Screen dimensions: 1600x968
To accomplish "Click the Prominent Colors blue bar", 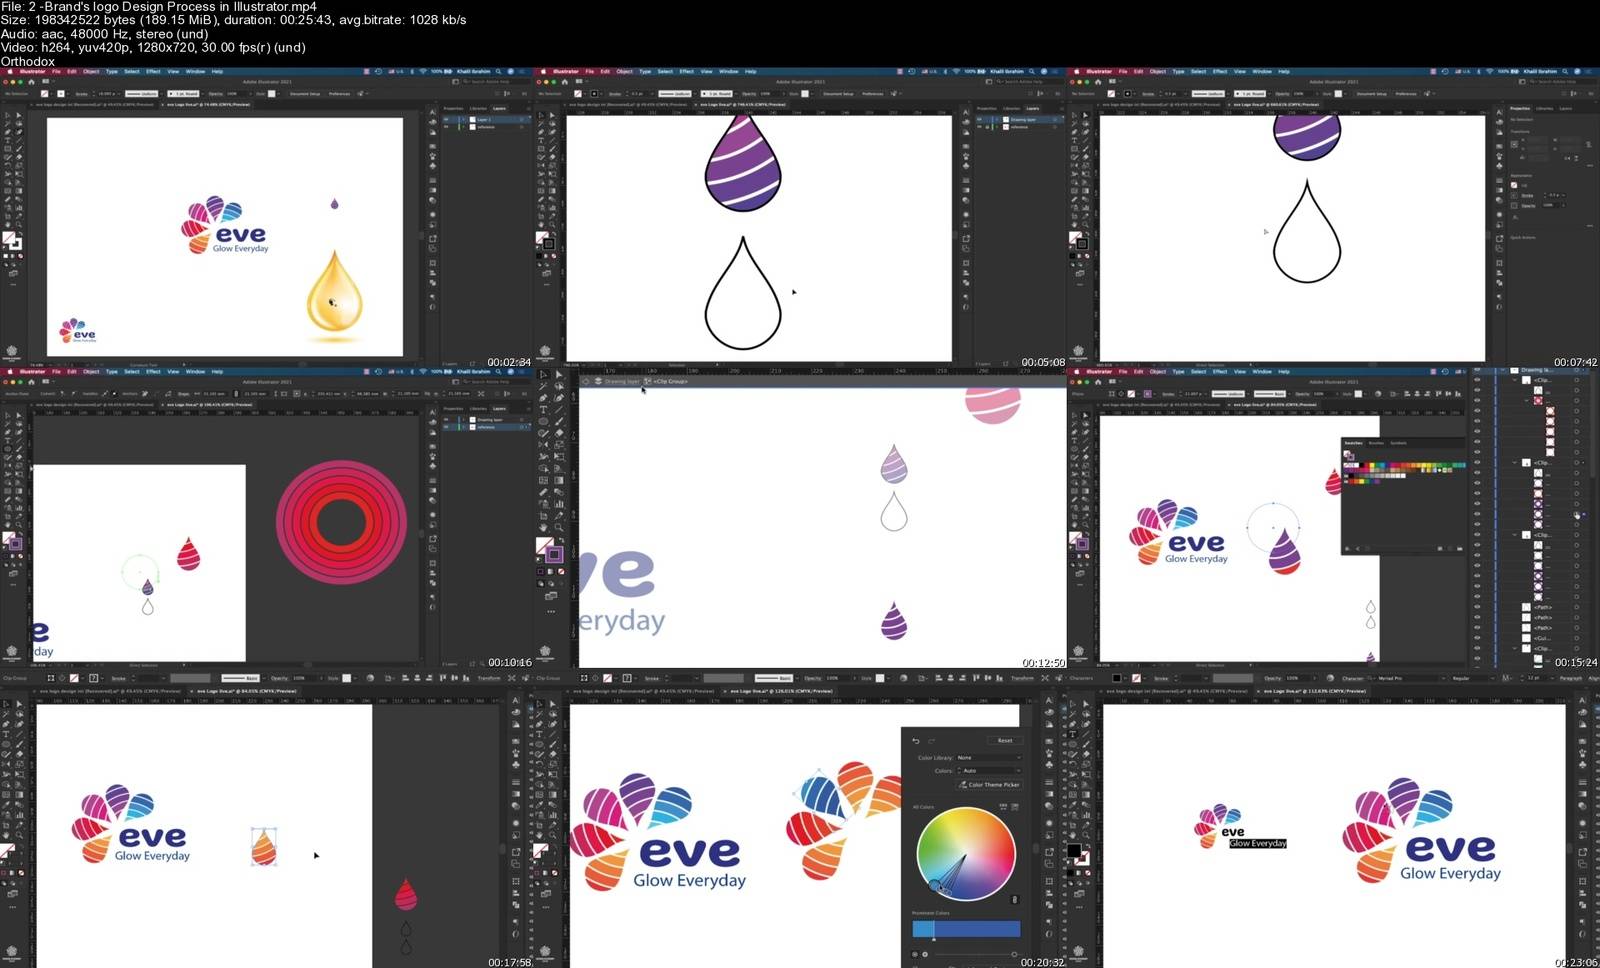I will pyautogui.click(x=966, y=929).
